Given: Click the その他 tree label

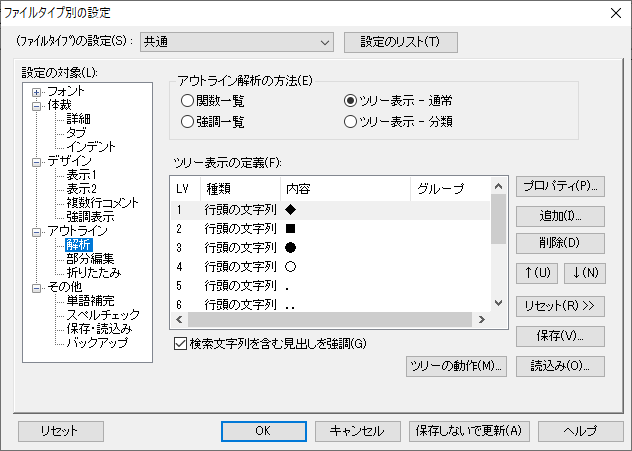Looking at the screenshot, I should pyautogui.click(x=64, y=287).
